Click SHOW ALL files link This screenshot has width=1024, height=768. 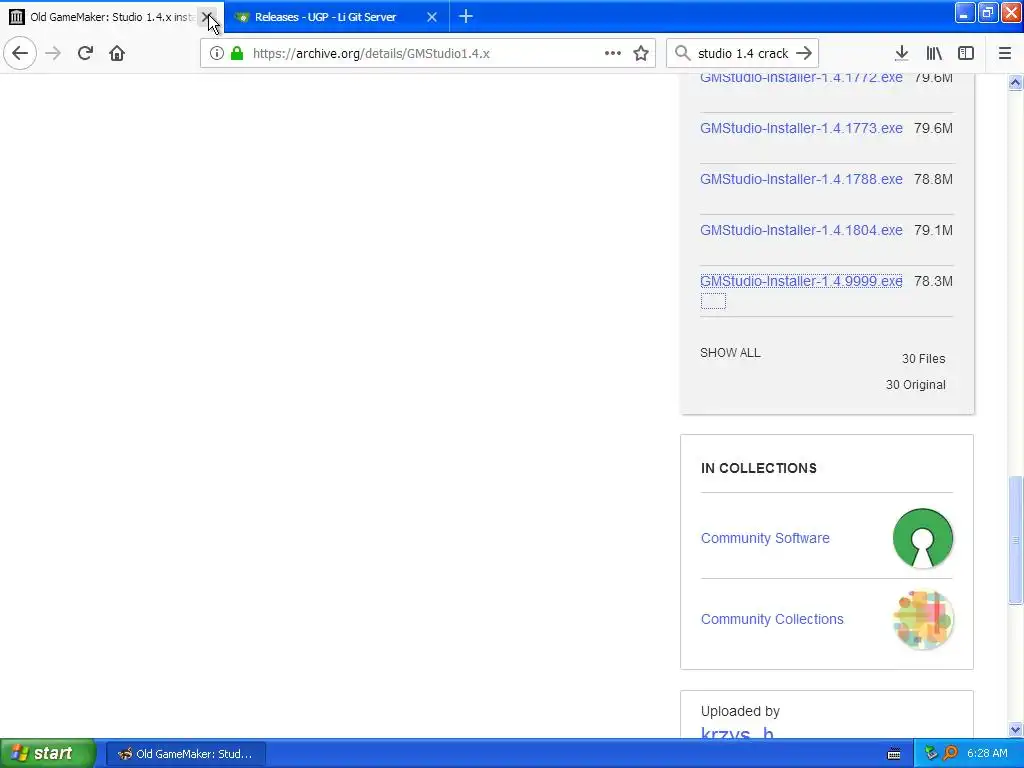(730, 353)
